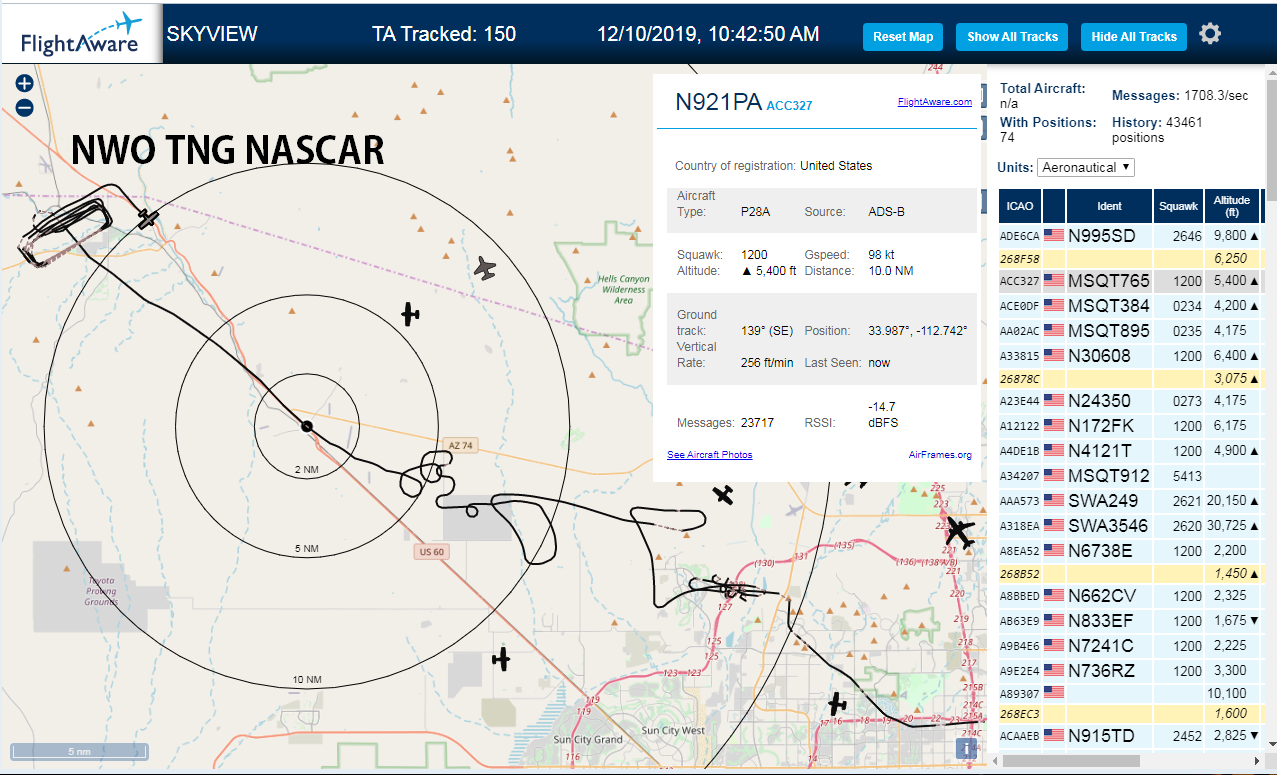Select the N4121T aircraft row

pyautogui.click(x=1130, y=451)
